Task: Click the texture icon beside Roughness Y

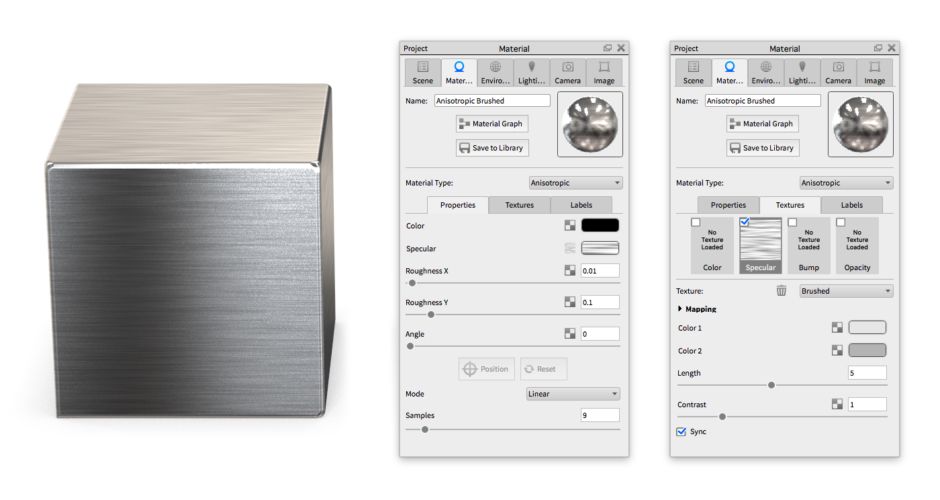Action: (570, 301)
